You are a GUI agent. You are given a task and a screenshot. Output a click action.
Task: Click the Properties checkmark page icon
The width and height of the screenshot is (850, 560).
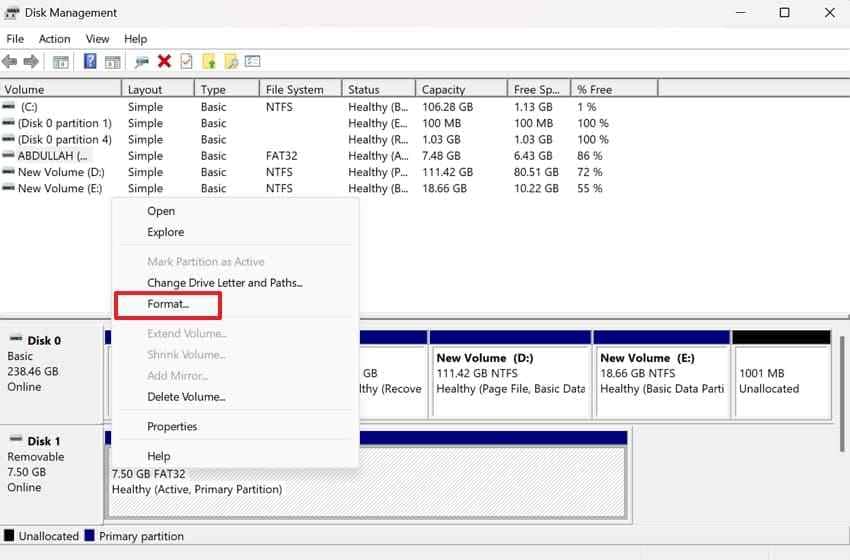(186, 62)
